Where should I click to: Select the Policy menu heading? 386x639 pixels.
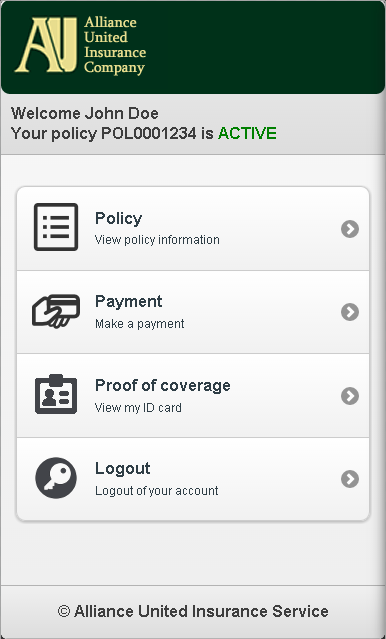pos(119,218)
